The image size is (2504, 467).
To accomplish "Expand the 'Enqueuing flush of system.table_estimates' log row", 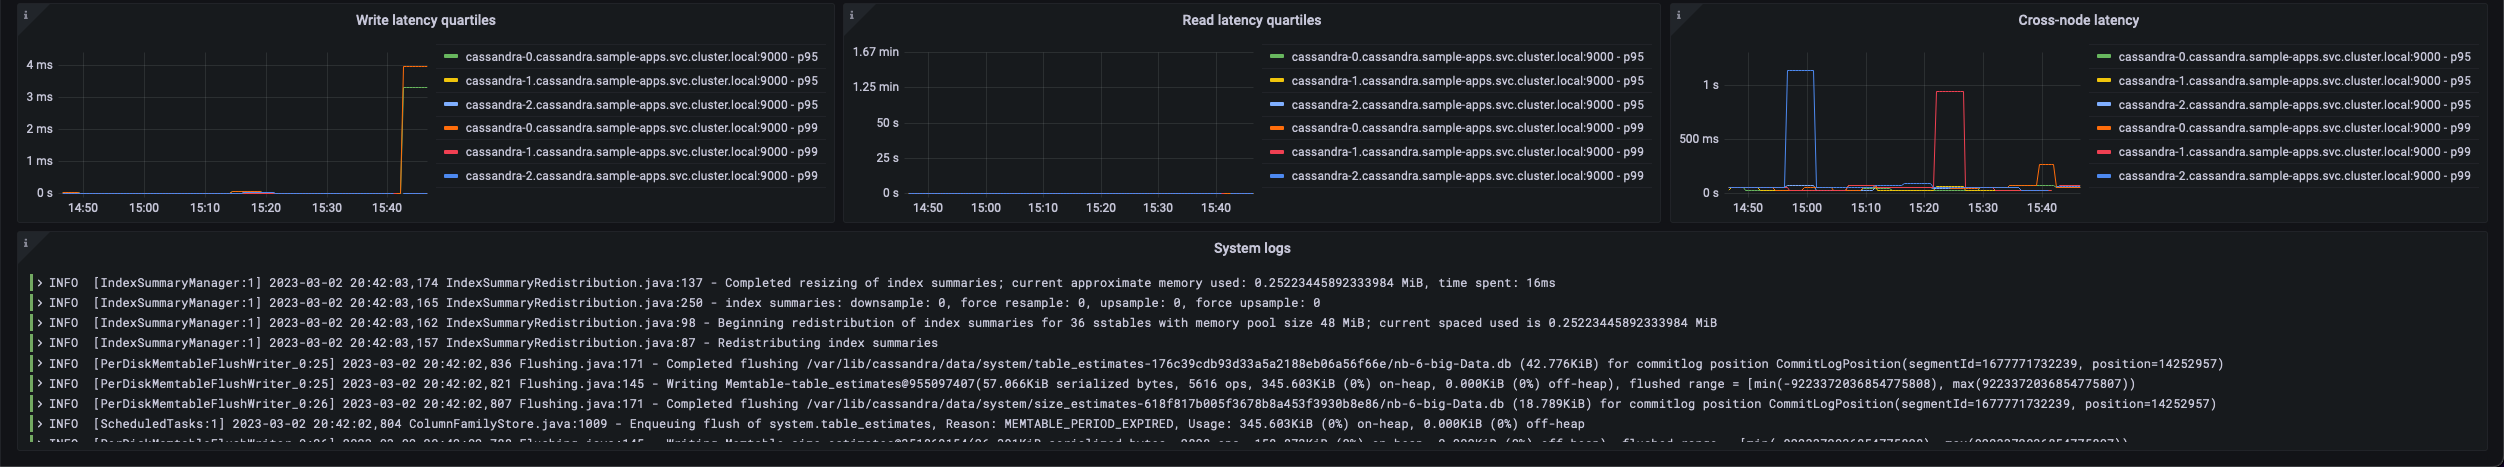I will (x=40, y=424).
